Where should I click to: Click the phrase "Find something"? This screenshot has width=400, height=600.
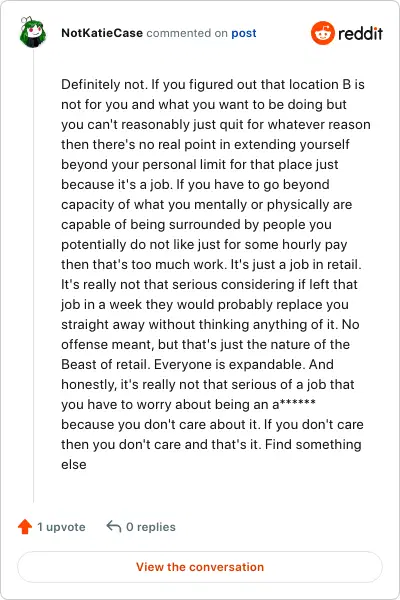click(313, 444)
